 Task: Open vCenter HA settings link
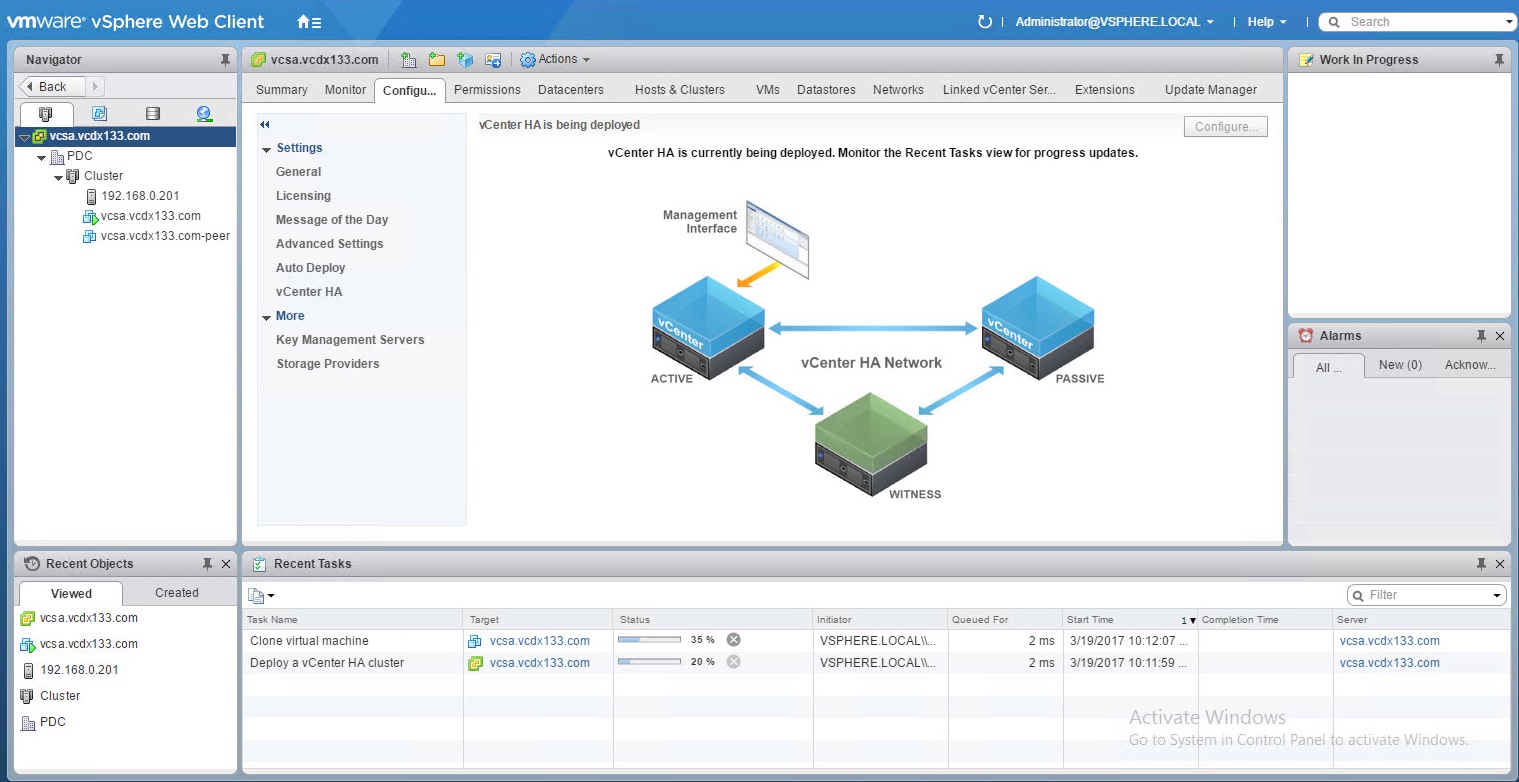308,292
